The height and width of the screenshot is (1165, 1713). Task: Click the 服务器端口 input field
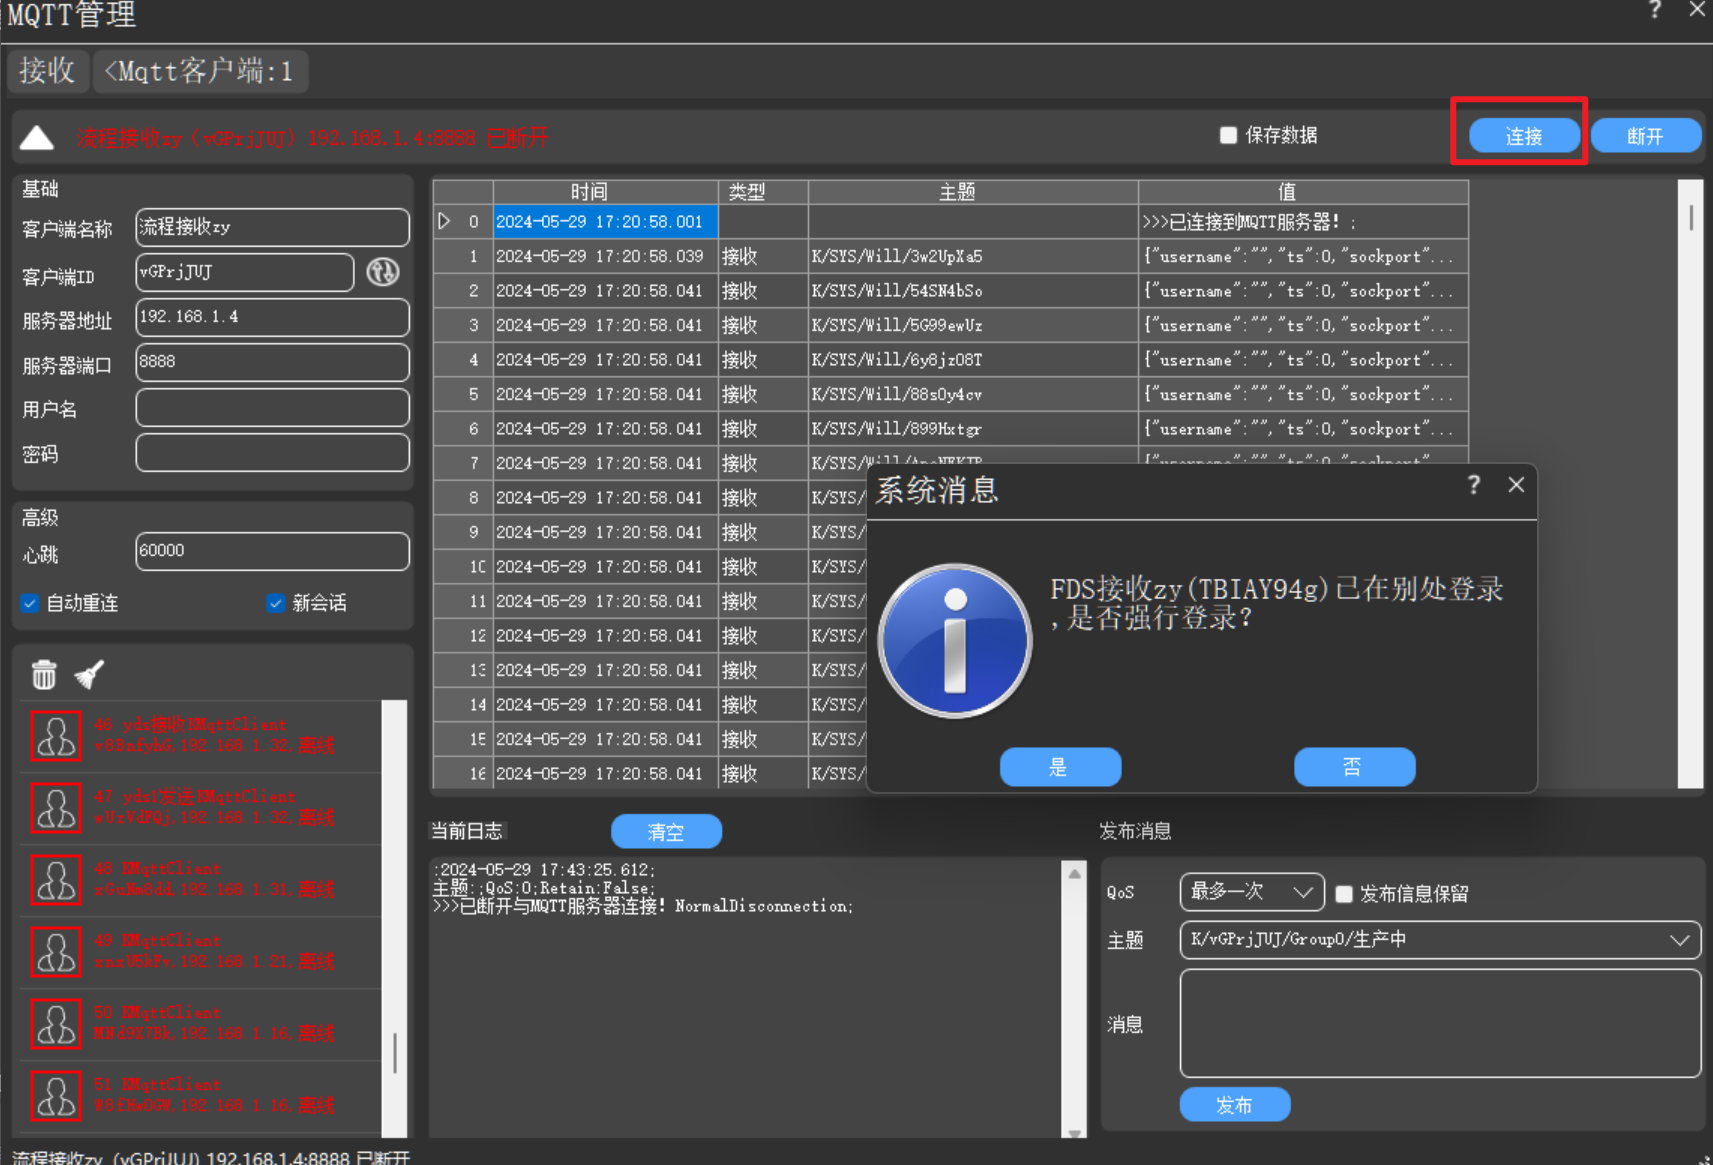coord(272,362)
